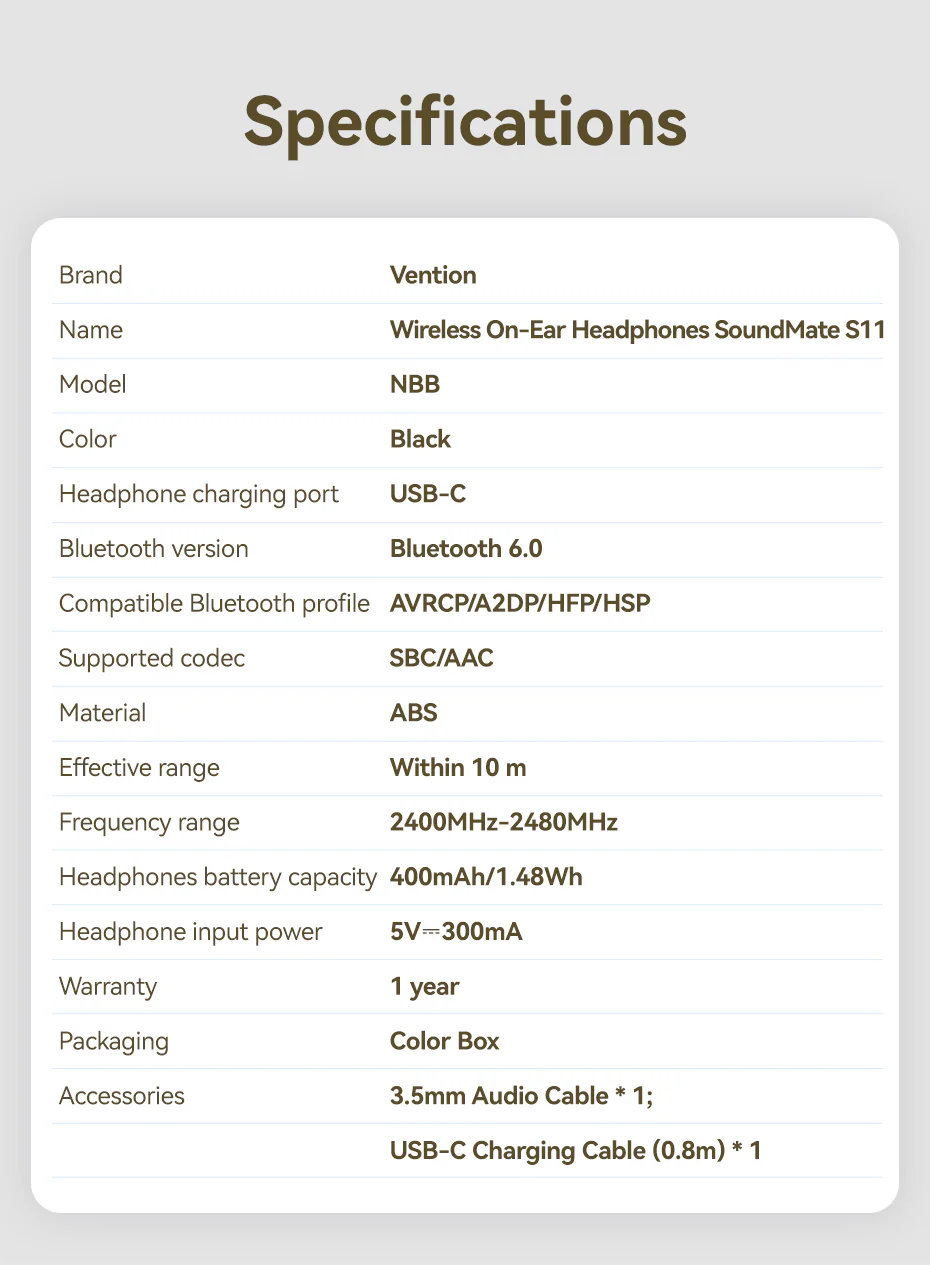Viewport: 930px width, 1265px height.
Task: Select the Color Box value
Action: (445, 1041)
